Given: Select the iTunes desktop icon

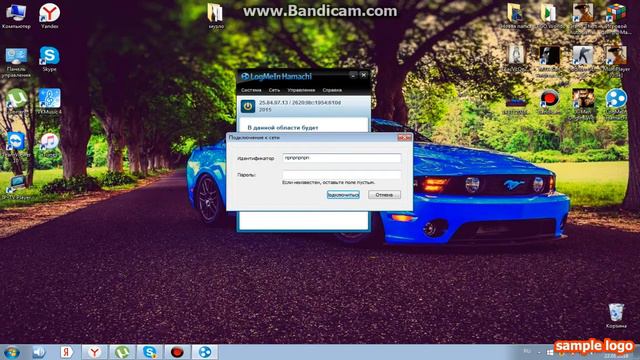Looking at the screenshot, I should [x=49, y=145].
